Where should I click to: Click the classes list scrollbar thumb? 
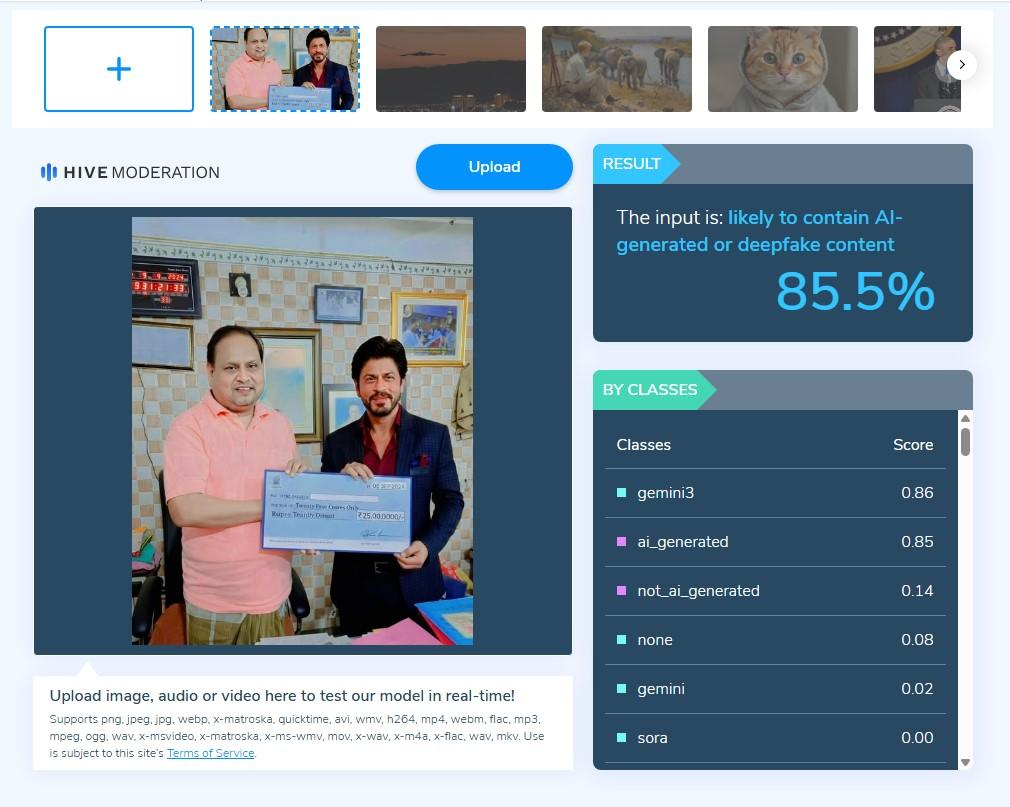(x=965, y=441)
